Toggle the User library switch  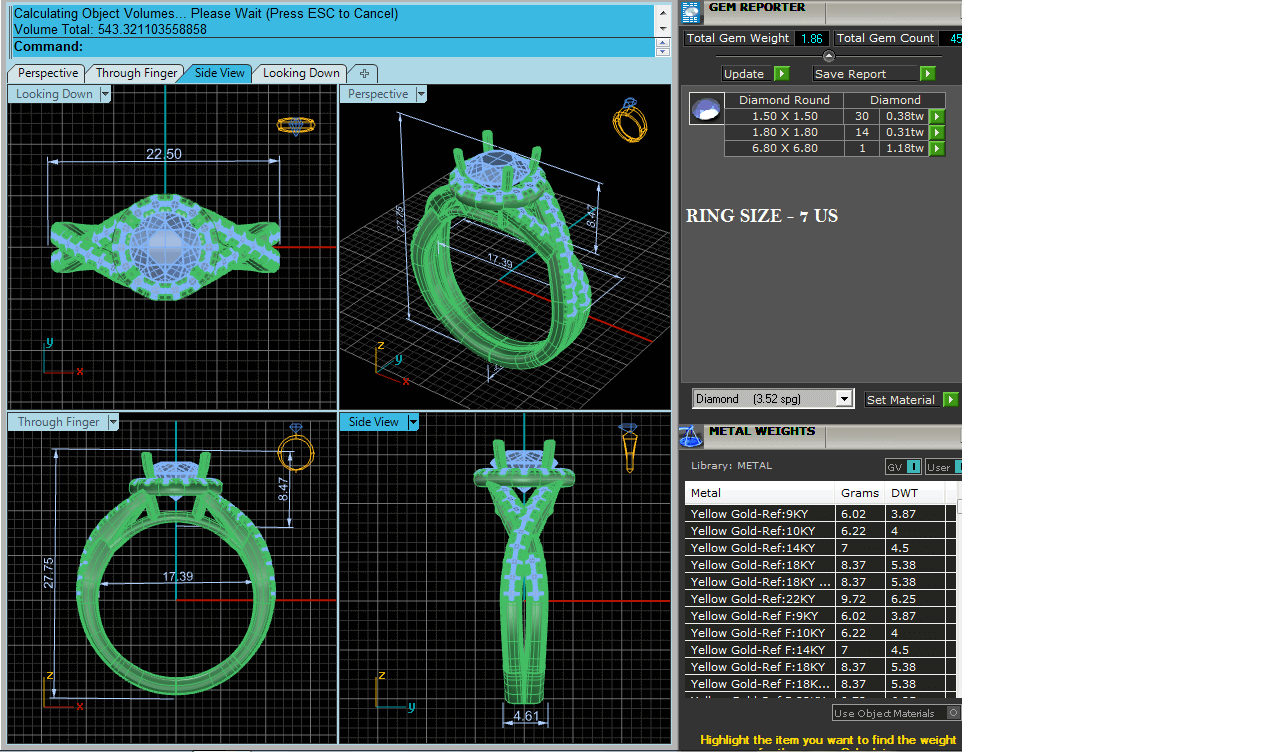click(958, 467)
